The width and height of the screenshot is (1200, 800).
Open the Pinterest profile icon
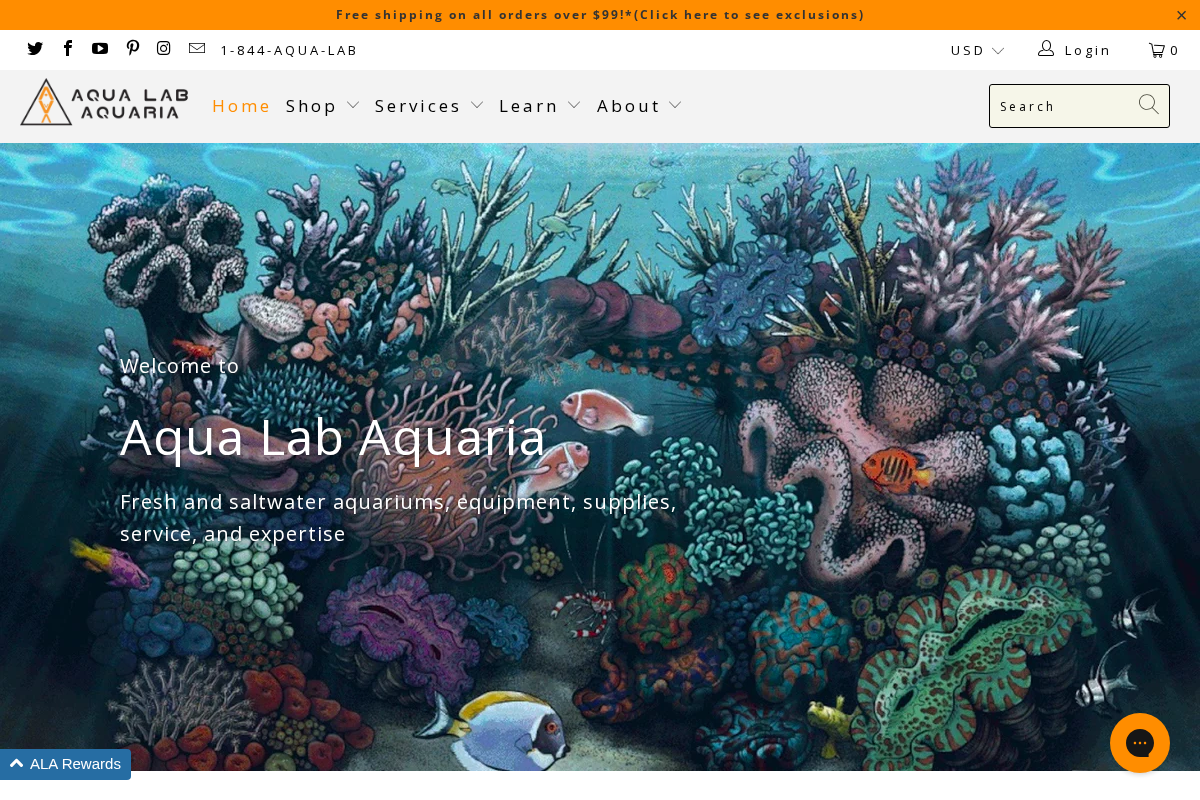(x=132, y=48)
